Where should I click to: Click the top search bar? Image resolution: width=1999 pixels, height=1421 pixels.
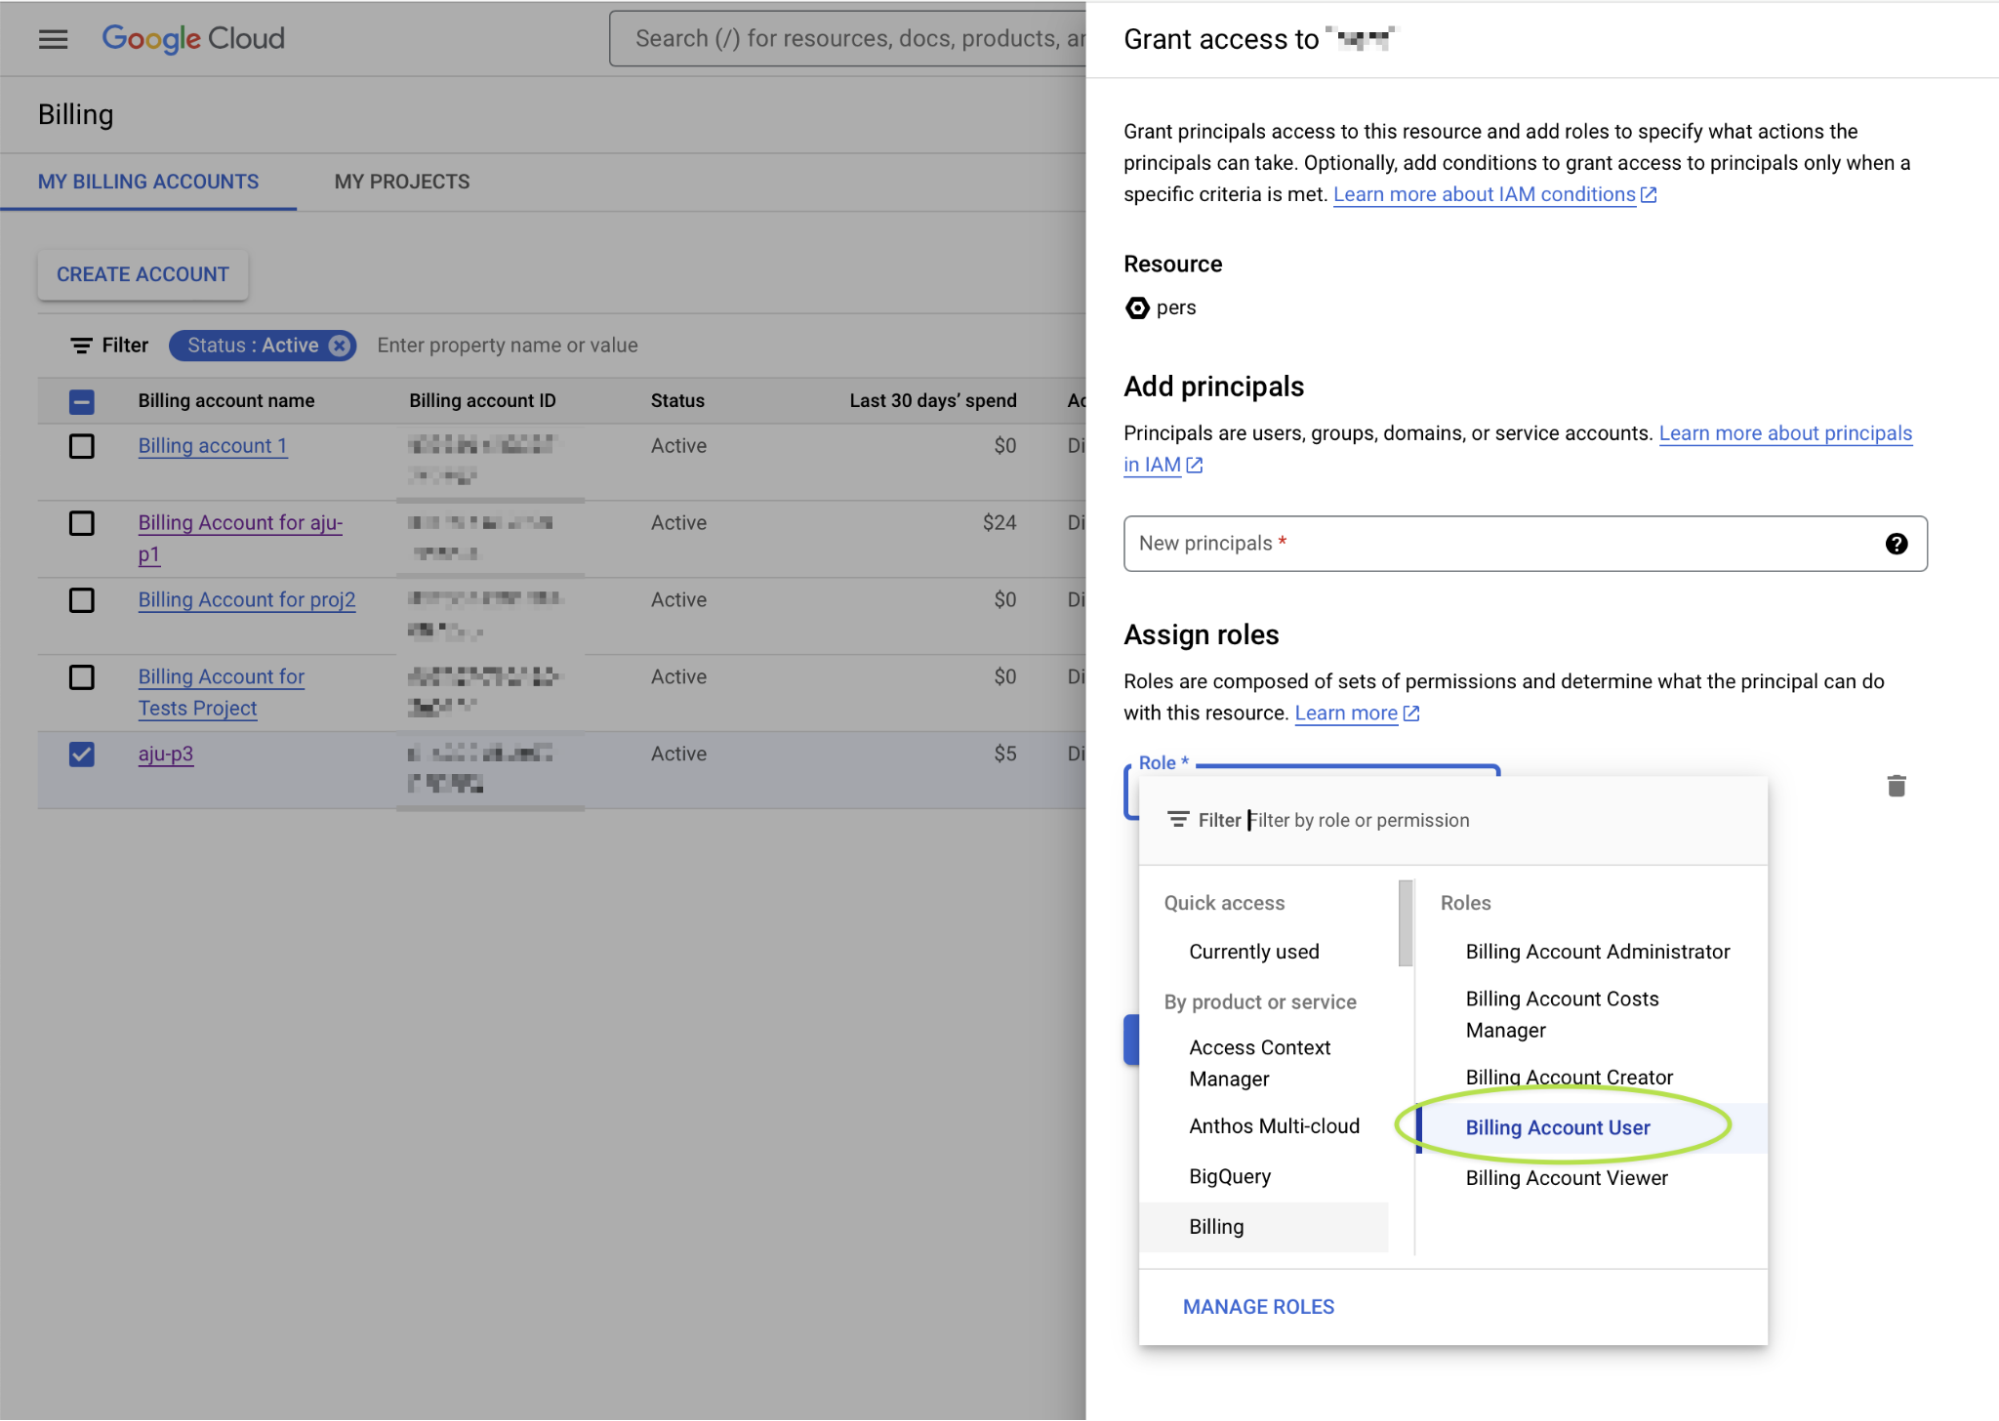pos(848,39)
